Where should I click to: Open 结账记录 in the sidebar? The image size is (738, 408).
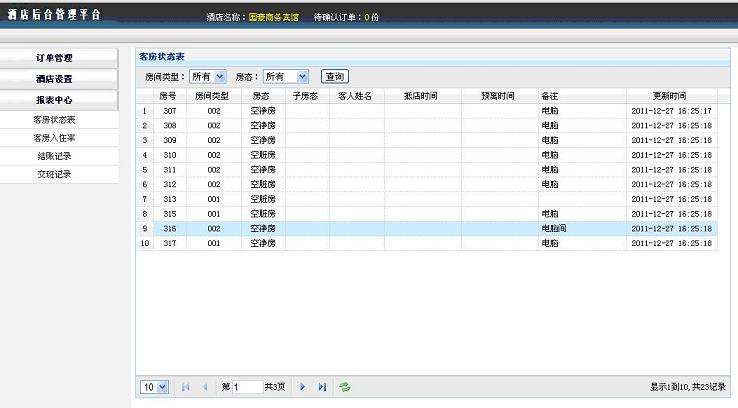pyautogui.click(x=54, y=156)
